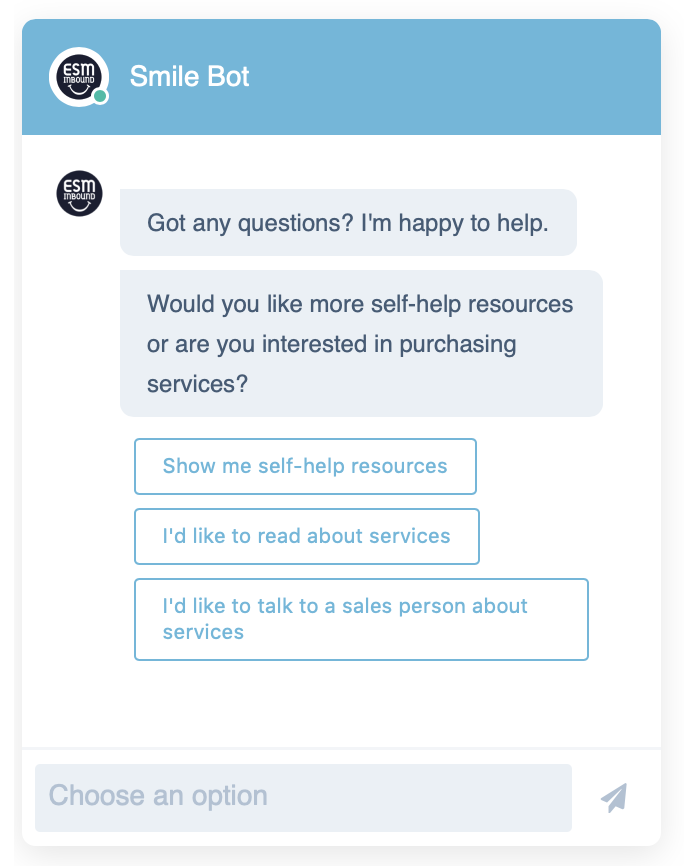Click the Smile Bot title text

point(190,77)
